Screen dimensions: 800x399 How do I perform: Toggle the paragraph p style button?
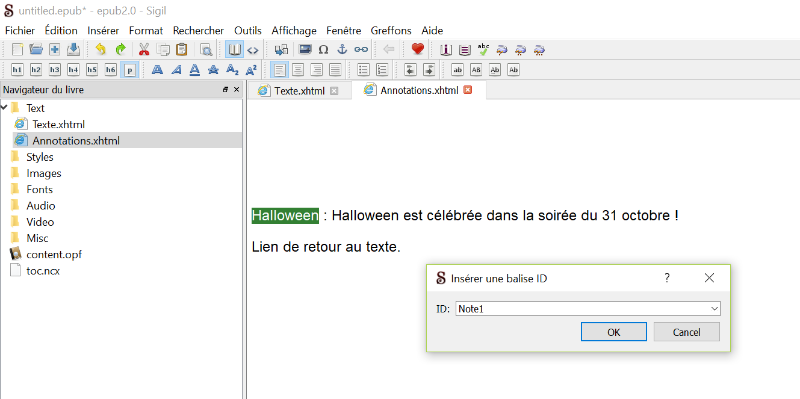tap(130, 69)
